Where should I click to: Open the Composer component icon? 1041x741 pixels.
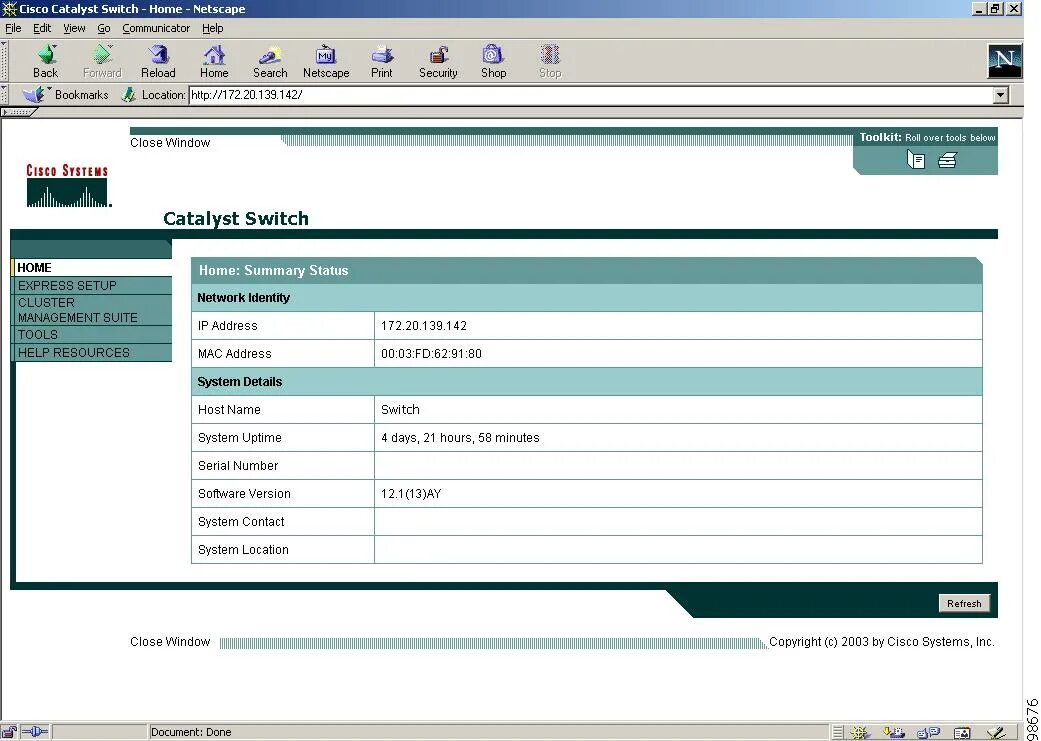(x=997, y=732)
